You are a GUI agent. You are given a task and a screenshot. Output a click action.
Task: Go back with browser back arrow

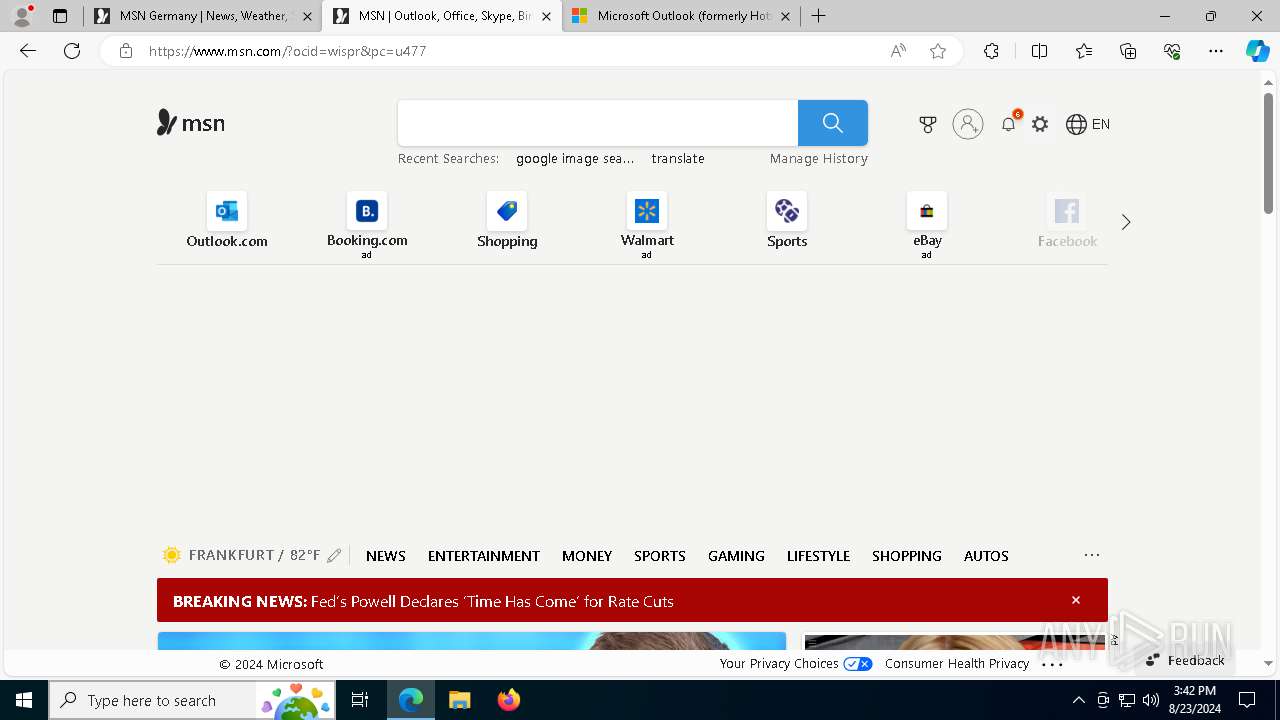tap(28, 51)
